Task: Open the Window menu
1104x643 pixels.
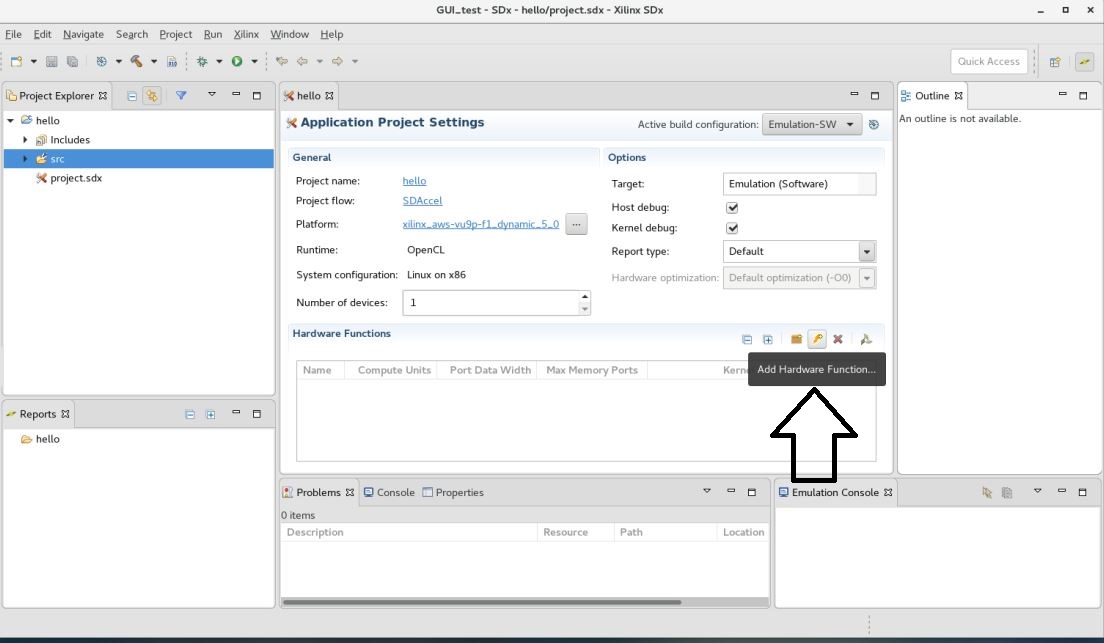Action: pos(289,34)
